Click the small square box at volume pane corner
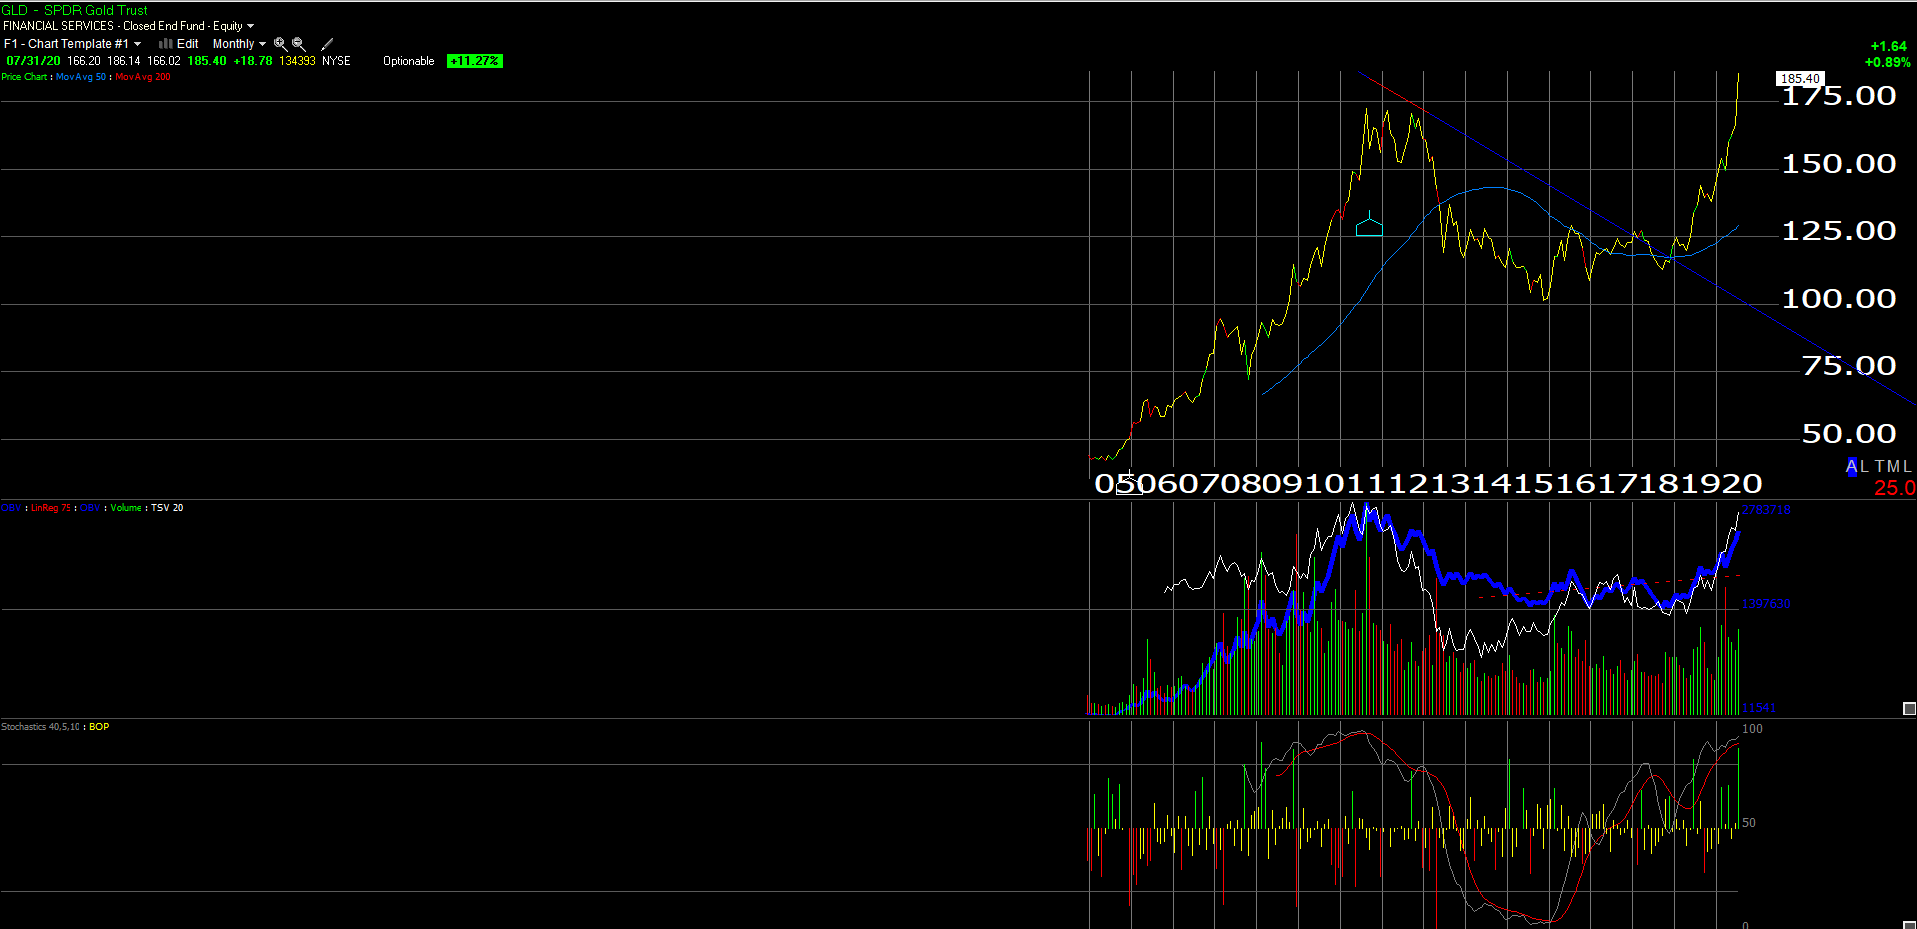Screen dimensions: 1917x929 (1909, 709)
